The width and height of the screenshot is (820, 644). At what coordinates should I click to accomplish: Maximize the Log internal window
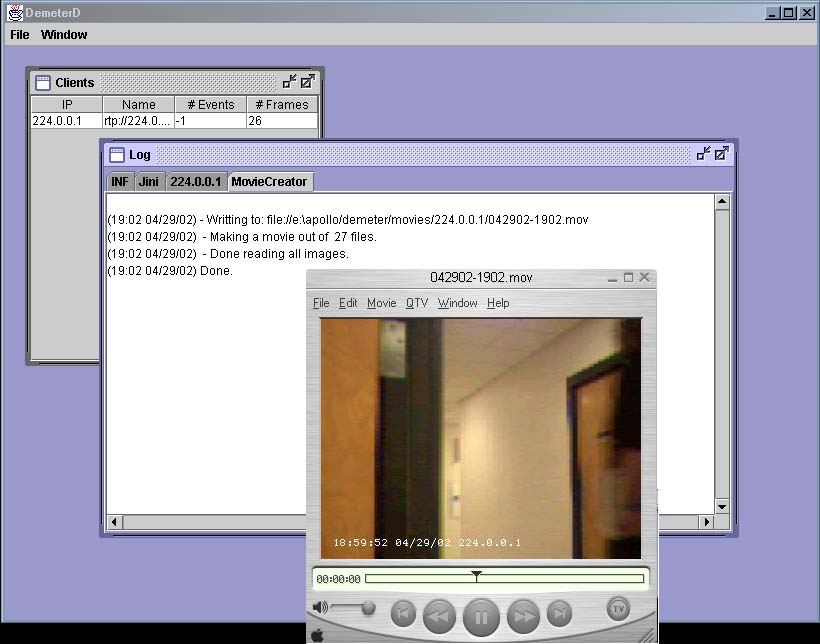722,154
